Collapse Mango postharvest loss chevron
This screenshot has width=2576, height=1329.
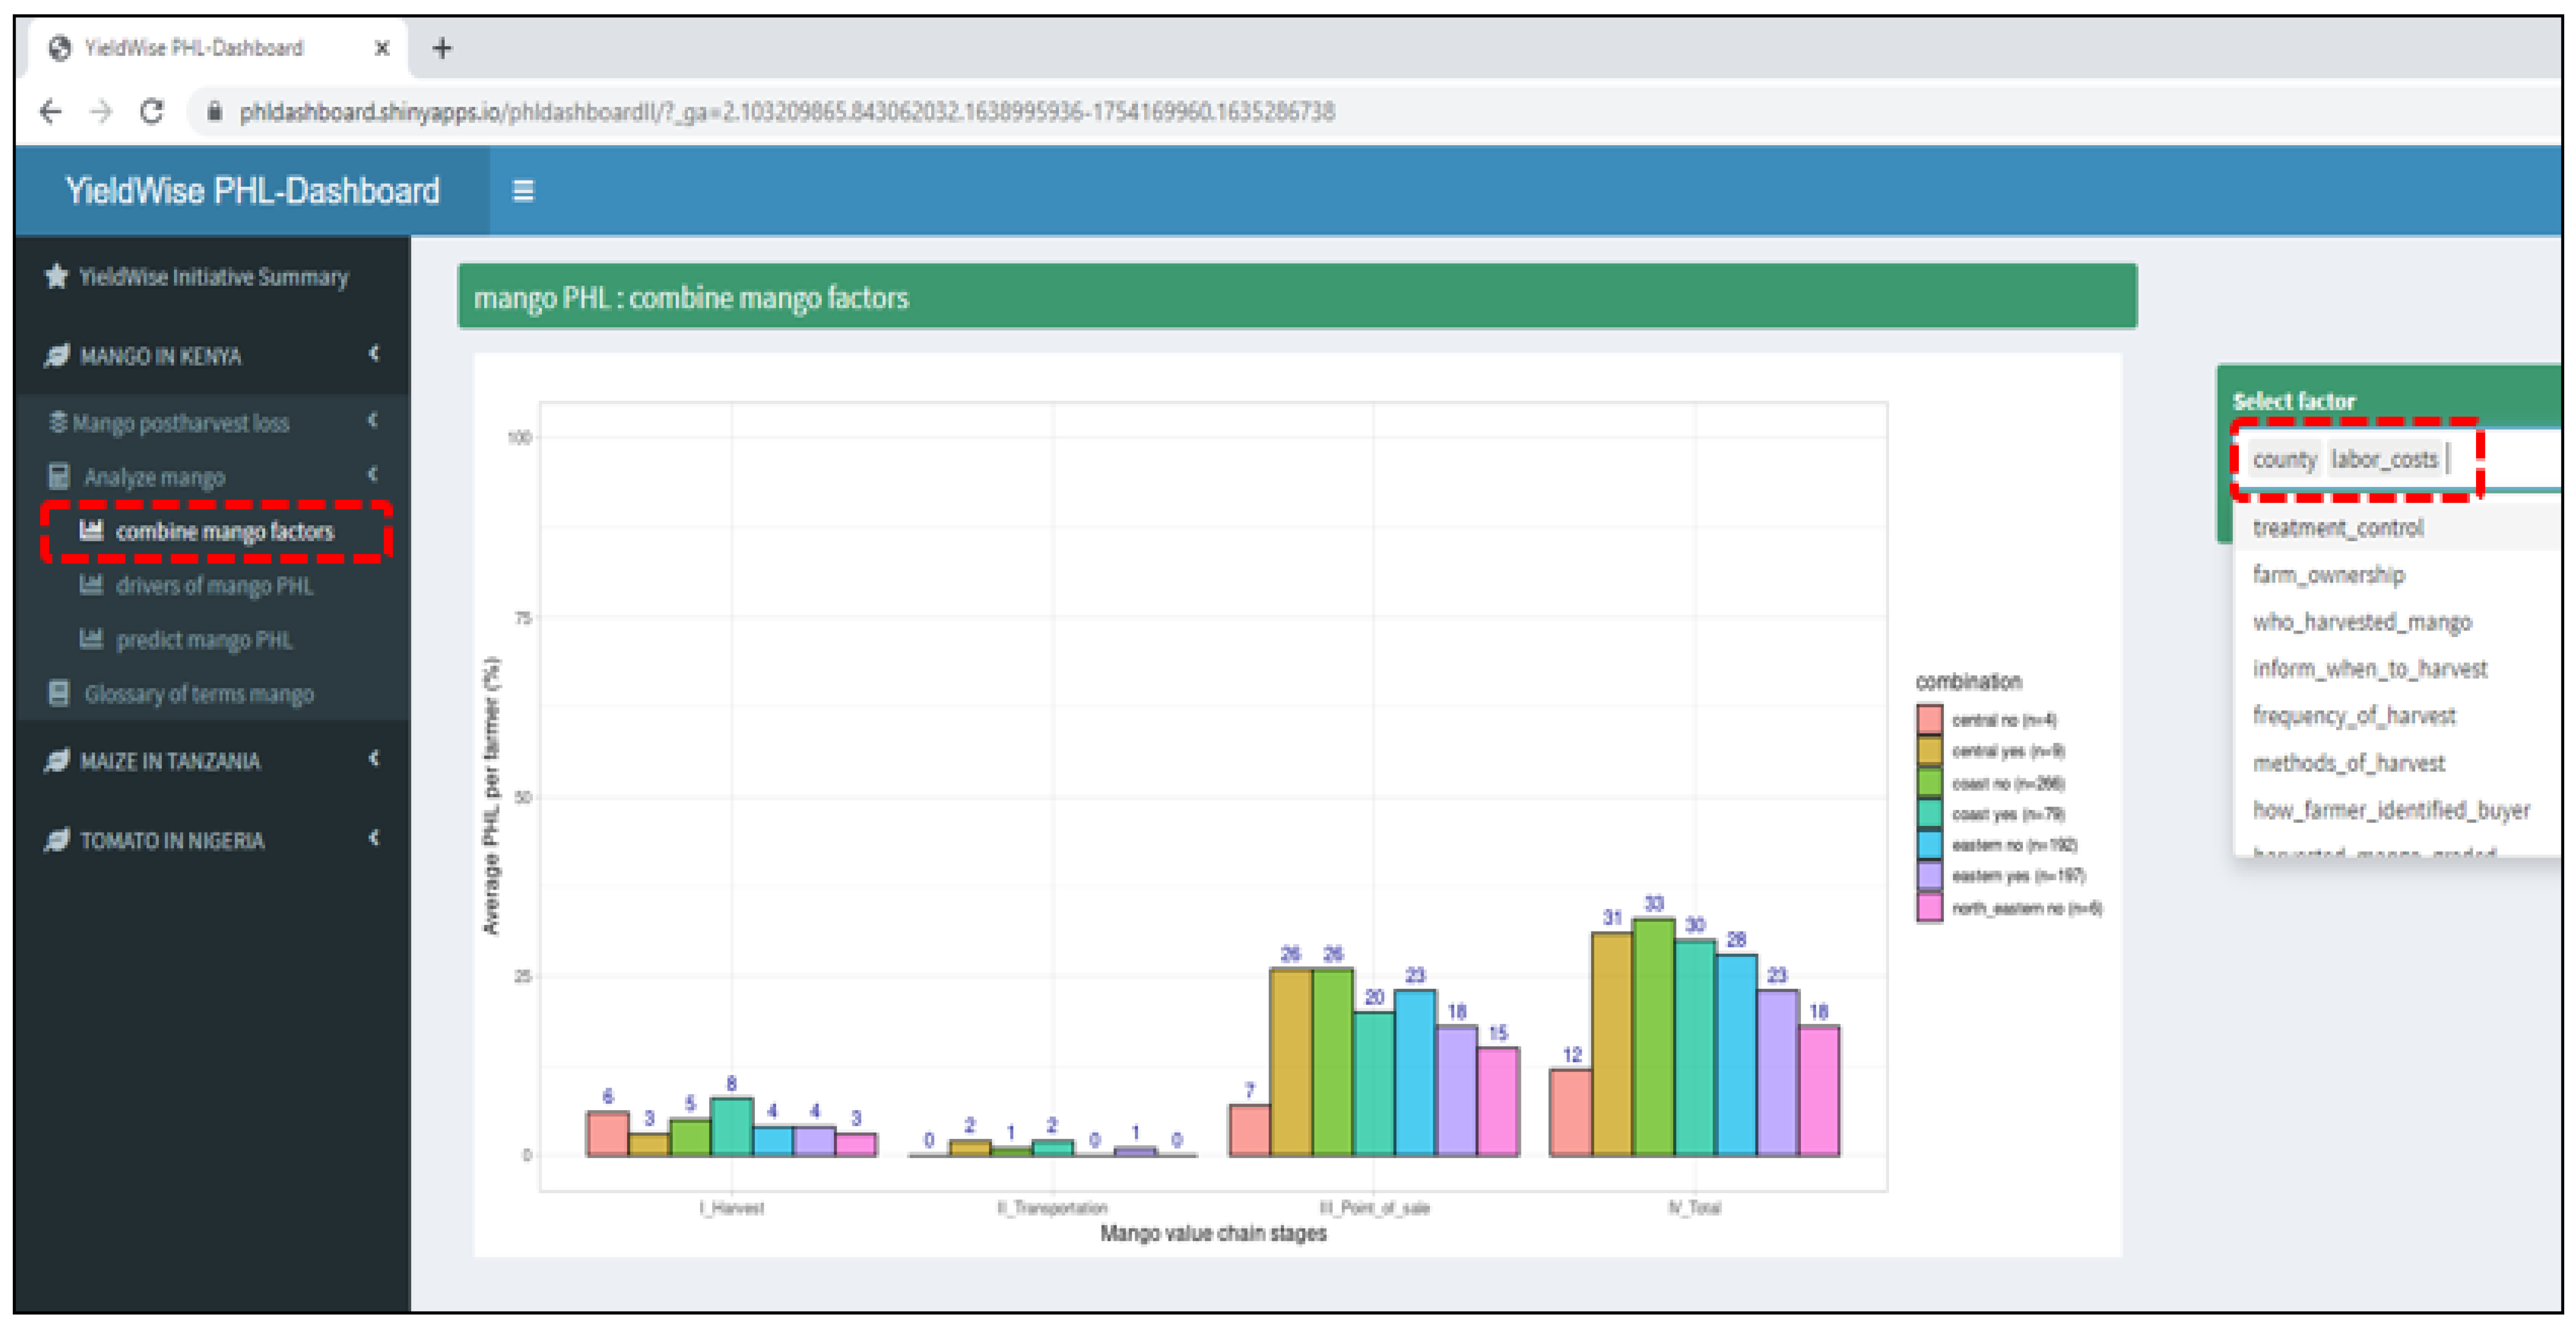click(x=373, y=421)
